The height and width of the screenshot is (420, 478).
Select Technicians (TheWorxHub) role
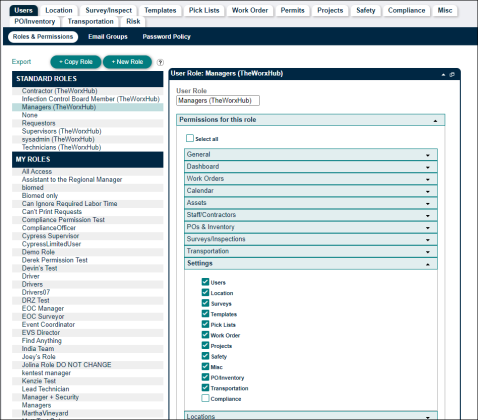coord(88,147)
